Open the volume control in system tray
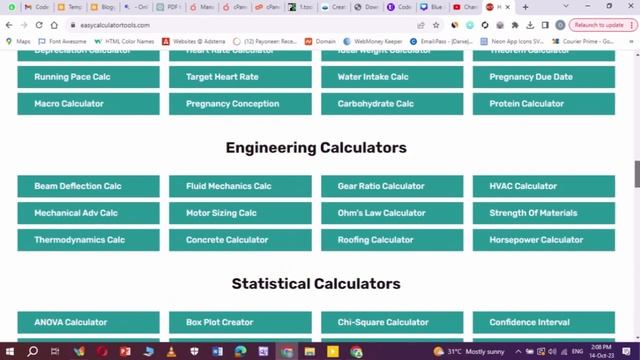640x360 pixels. pos(553,351)
